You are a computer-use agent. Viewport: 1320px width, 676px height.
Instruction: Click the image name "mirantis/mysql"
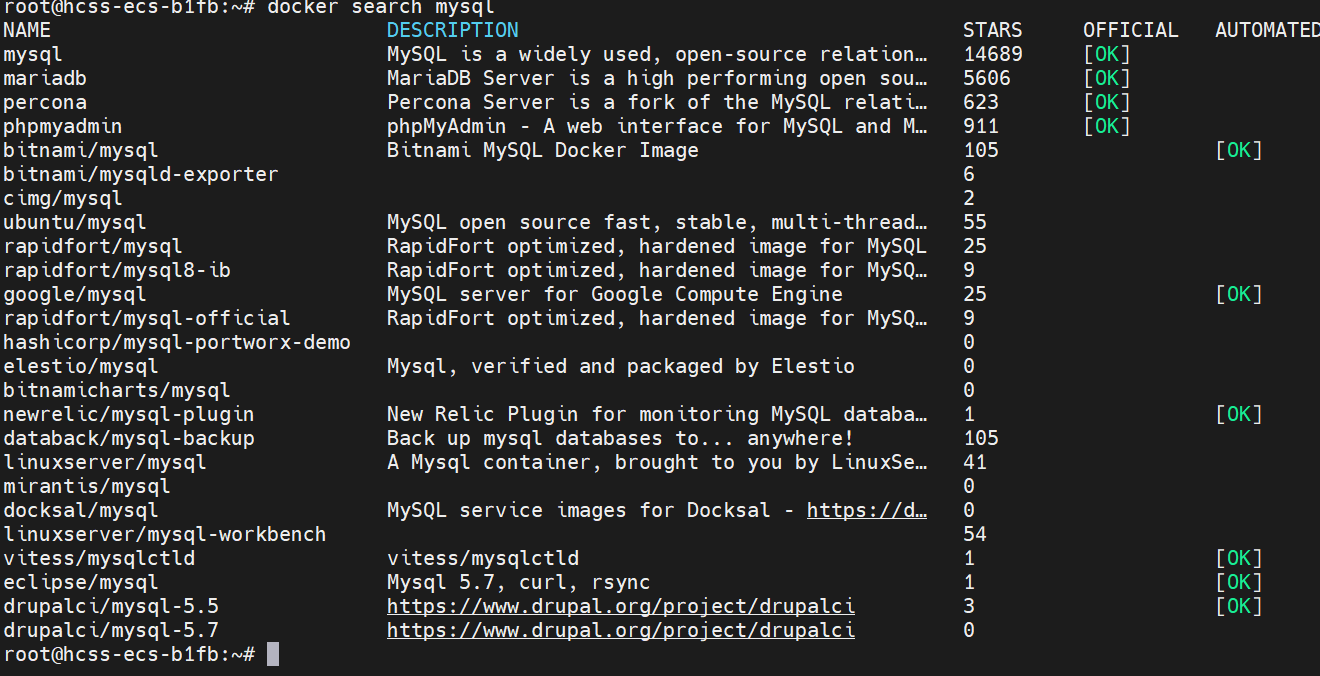[87, 487]
